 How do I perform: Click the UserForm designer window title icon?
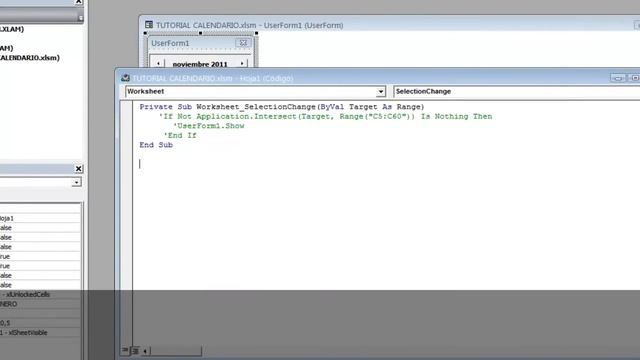[149, 25]
